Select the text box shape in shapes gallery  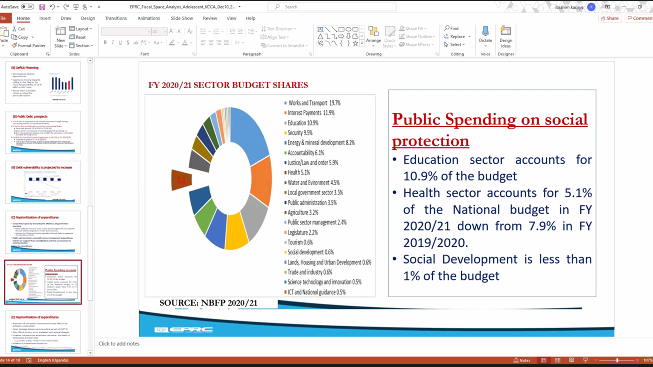click(x=320, y=30)
